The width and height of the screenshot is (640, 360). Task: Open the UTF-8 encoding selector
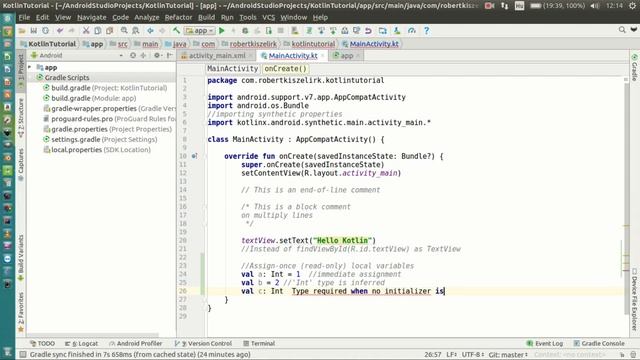(x=473, y=354)
